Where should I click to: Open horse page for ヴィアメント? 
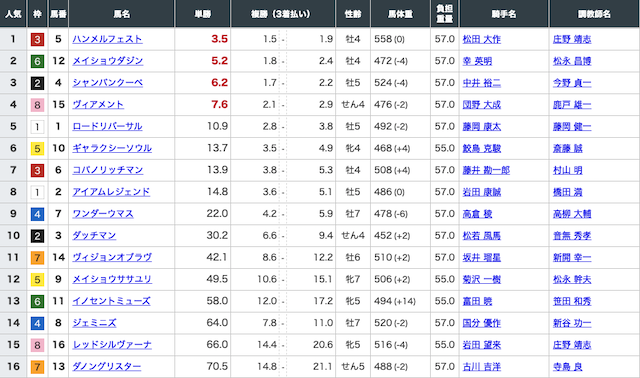(x=98, y=105)
